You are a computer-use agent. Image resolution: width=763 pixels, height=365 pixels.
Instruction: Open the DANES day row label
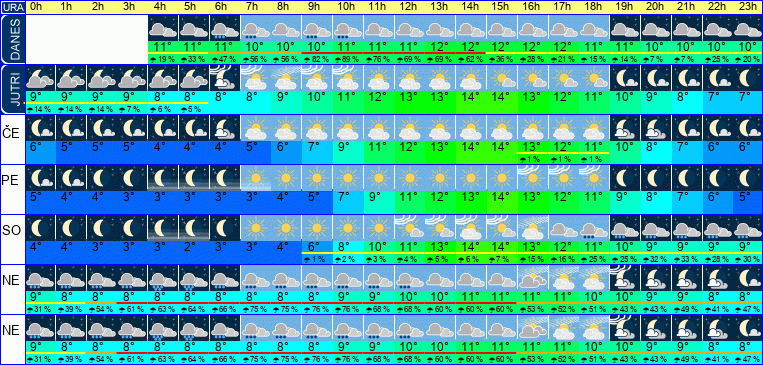[12, 39]
